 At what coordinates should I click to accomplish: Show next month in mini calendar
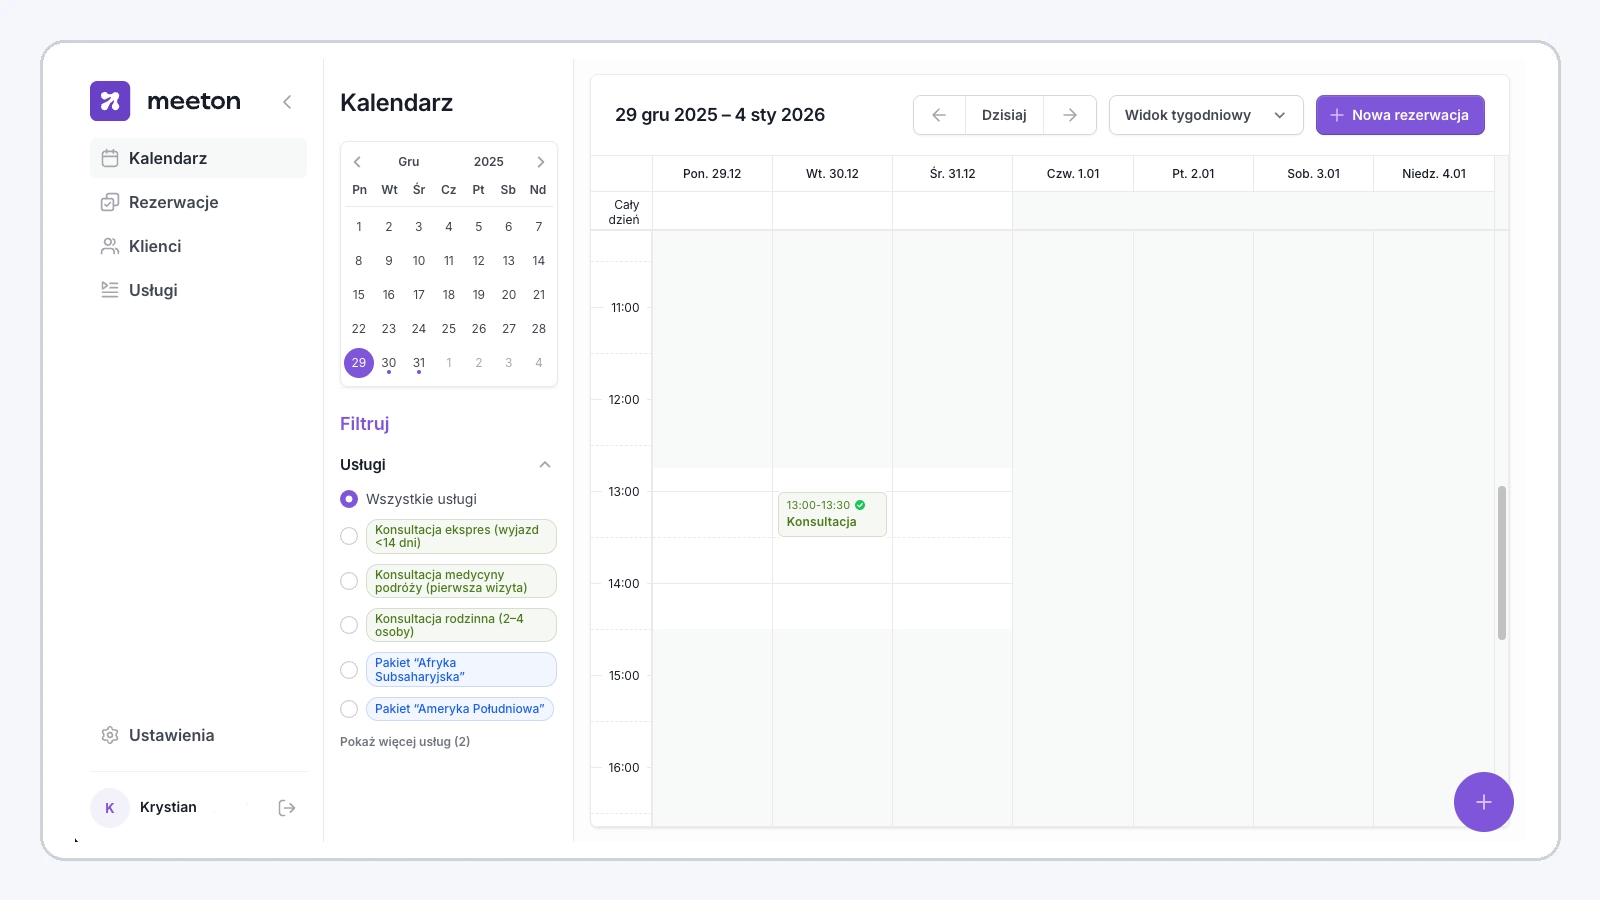click(x=540, y=162)
